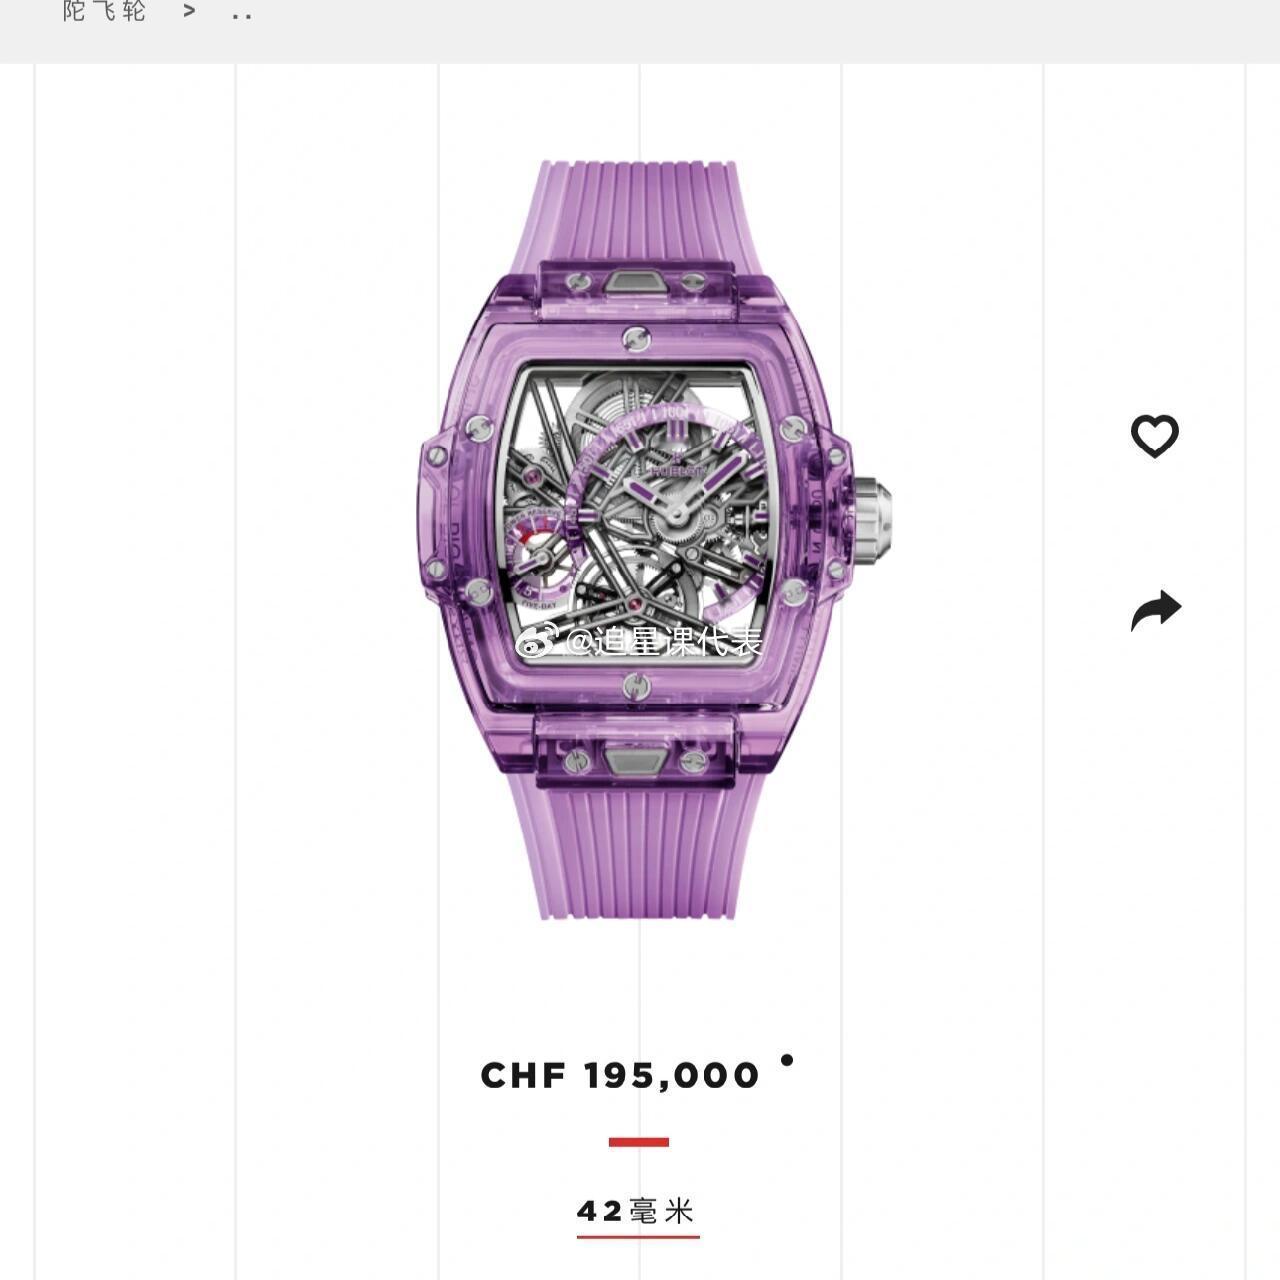
Task: Click the red divider line below price
Action: coord(638,1142)
